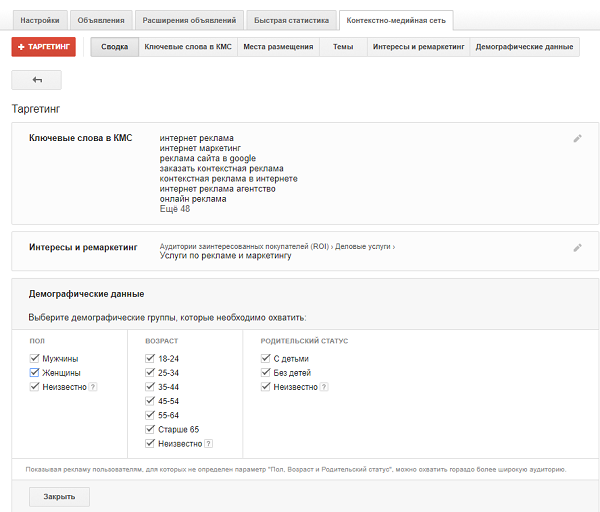Image resolution: width=600 pixels, height=512 pixels.
Task: Click the pencil edit icon for Ключевые слова в КМС
Action: [577, 139]
